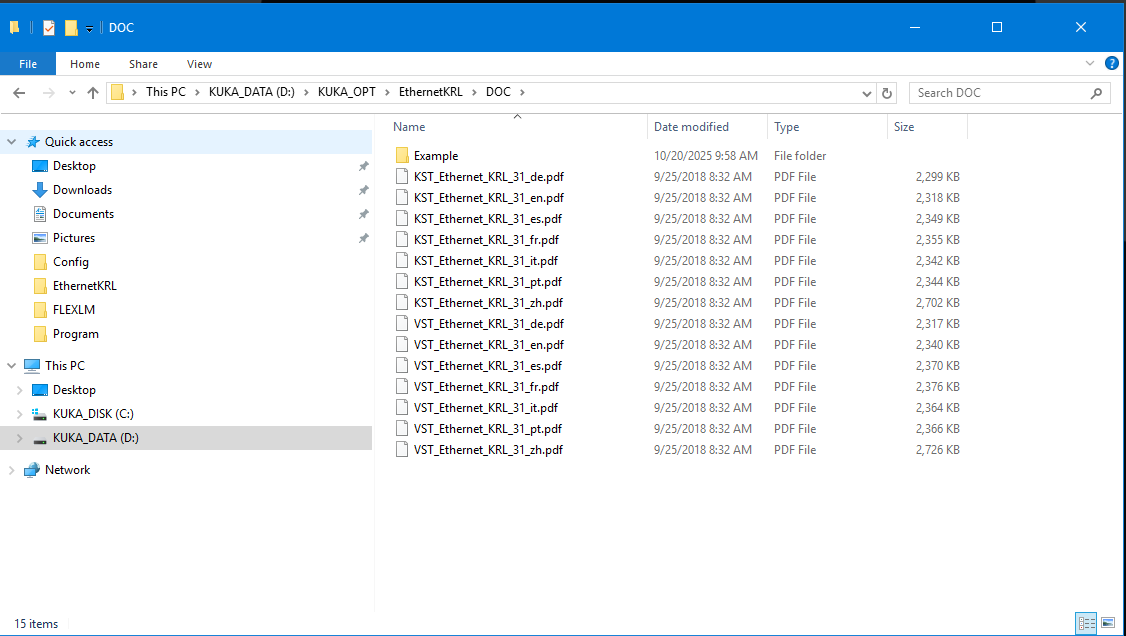Select VST_Ethernet_KRL_31_fr.pdf file icon

click(402, 387)
